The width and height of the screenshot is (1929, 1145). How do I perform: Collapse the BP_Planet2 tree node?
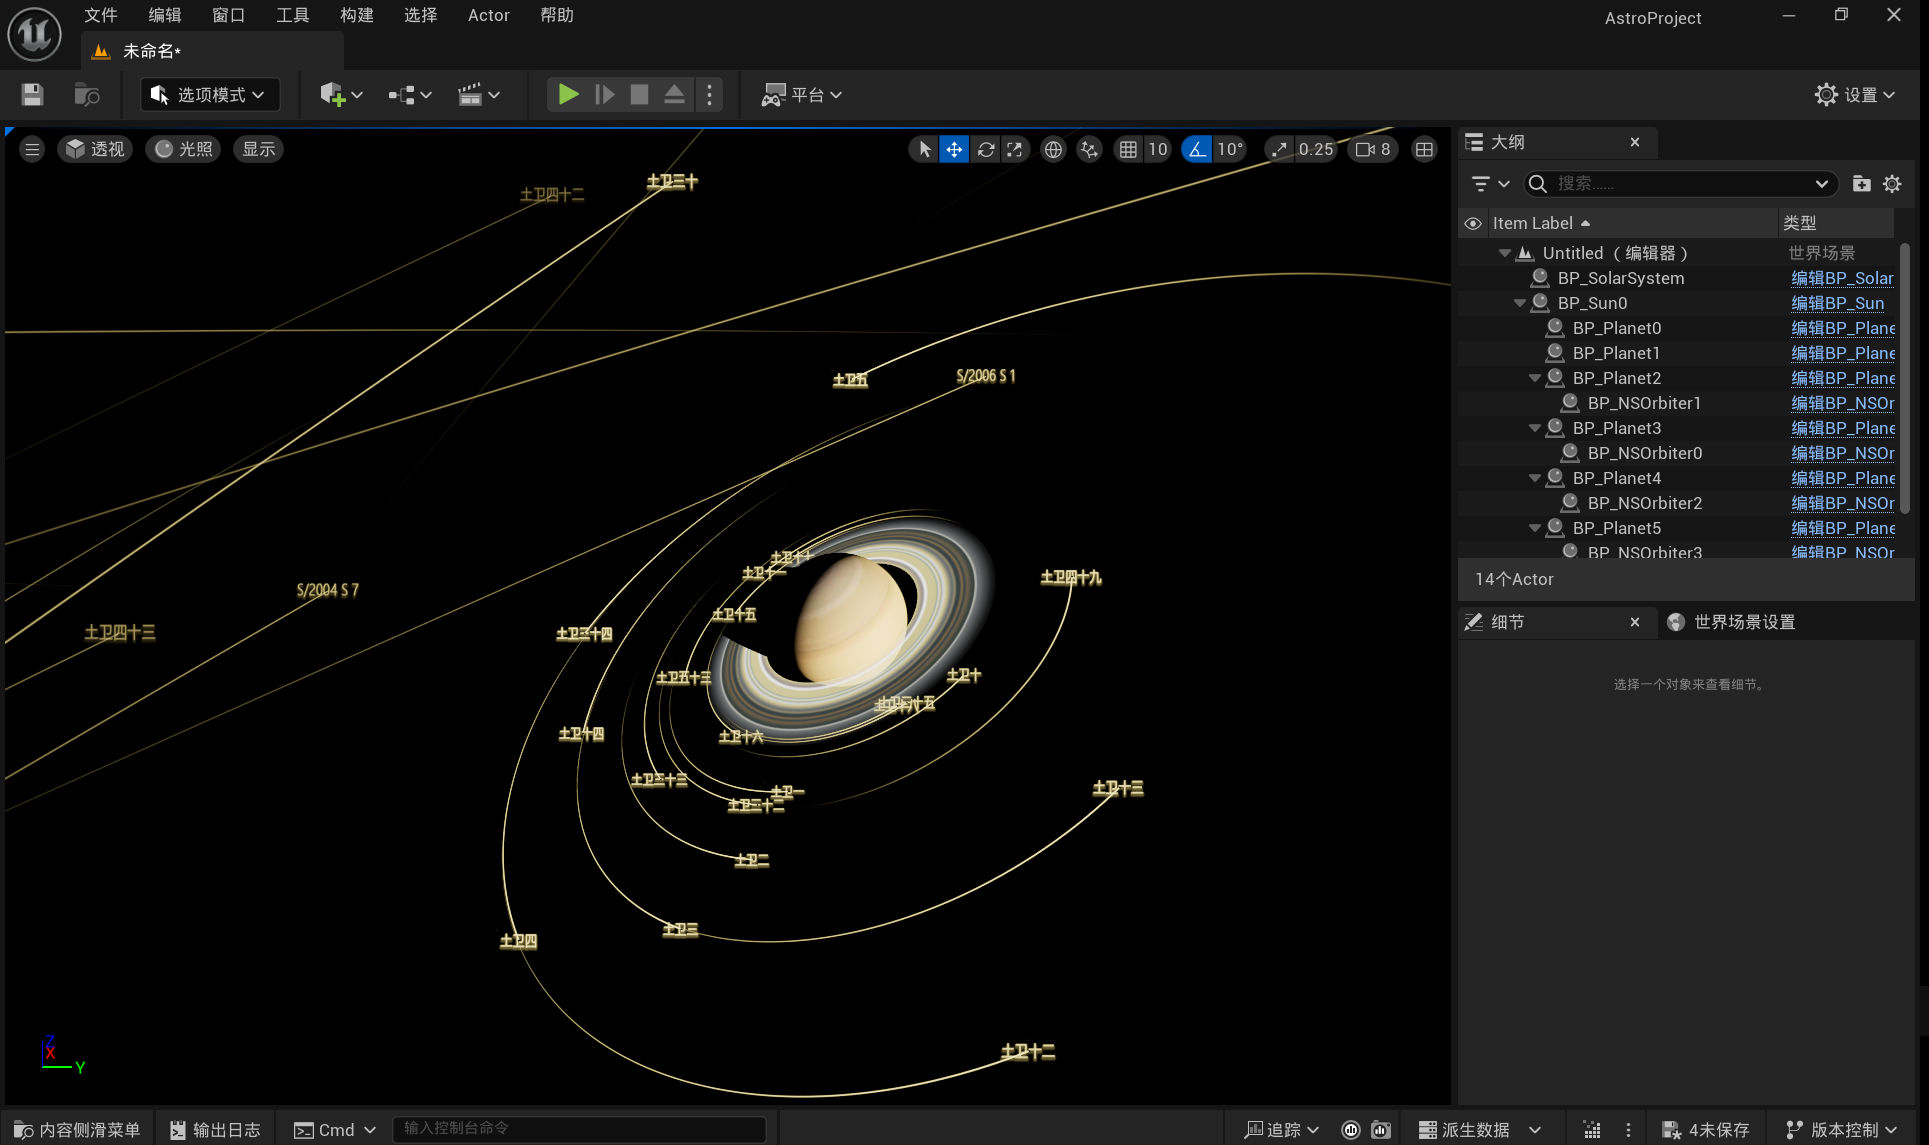coord(1534,378)
